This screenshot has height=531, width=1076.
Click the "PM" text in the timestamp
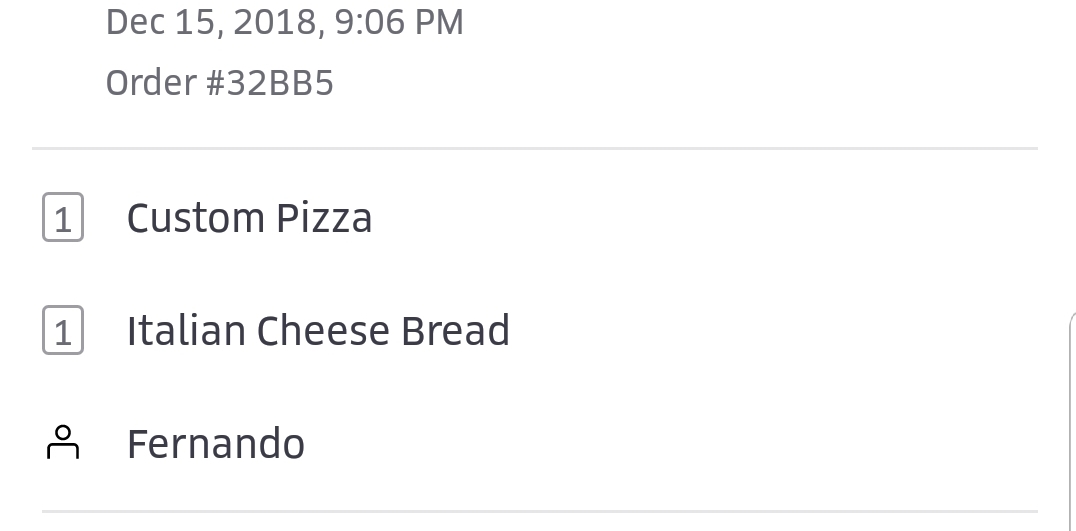point(438,22)
